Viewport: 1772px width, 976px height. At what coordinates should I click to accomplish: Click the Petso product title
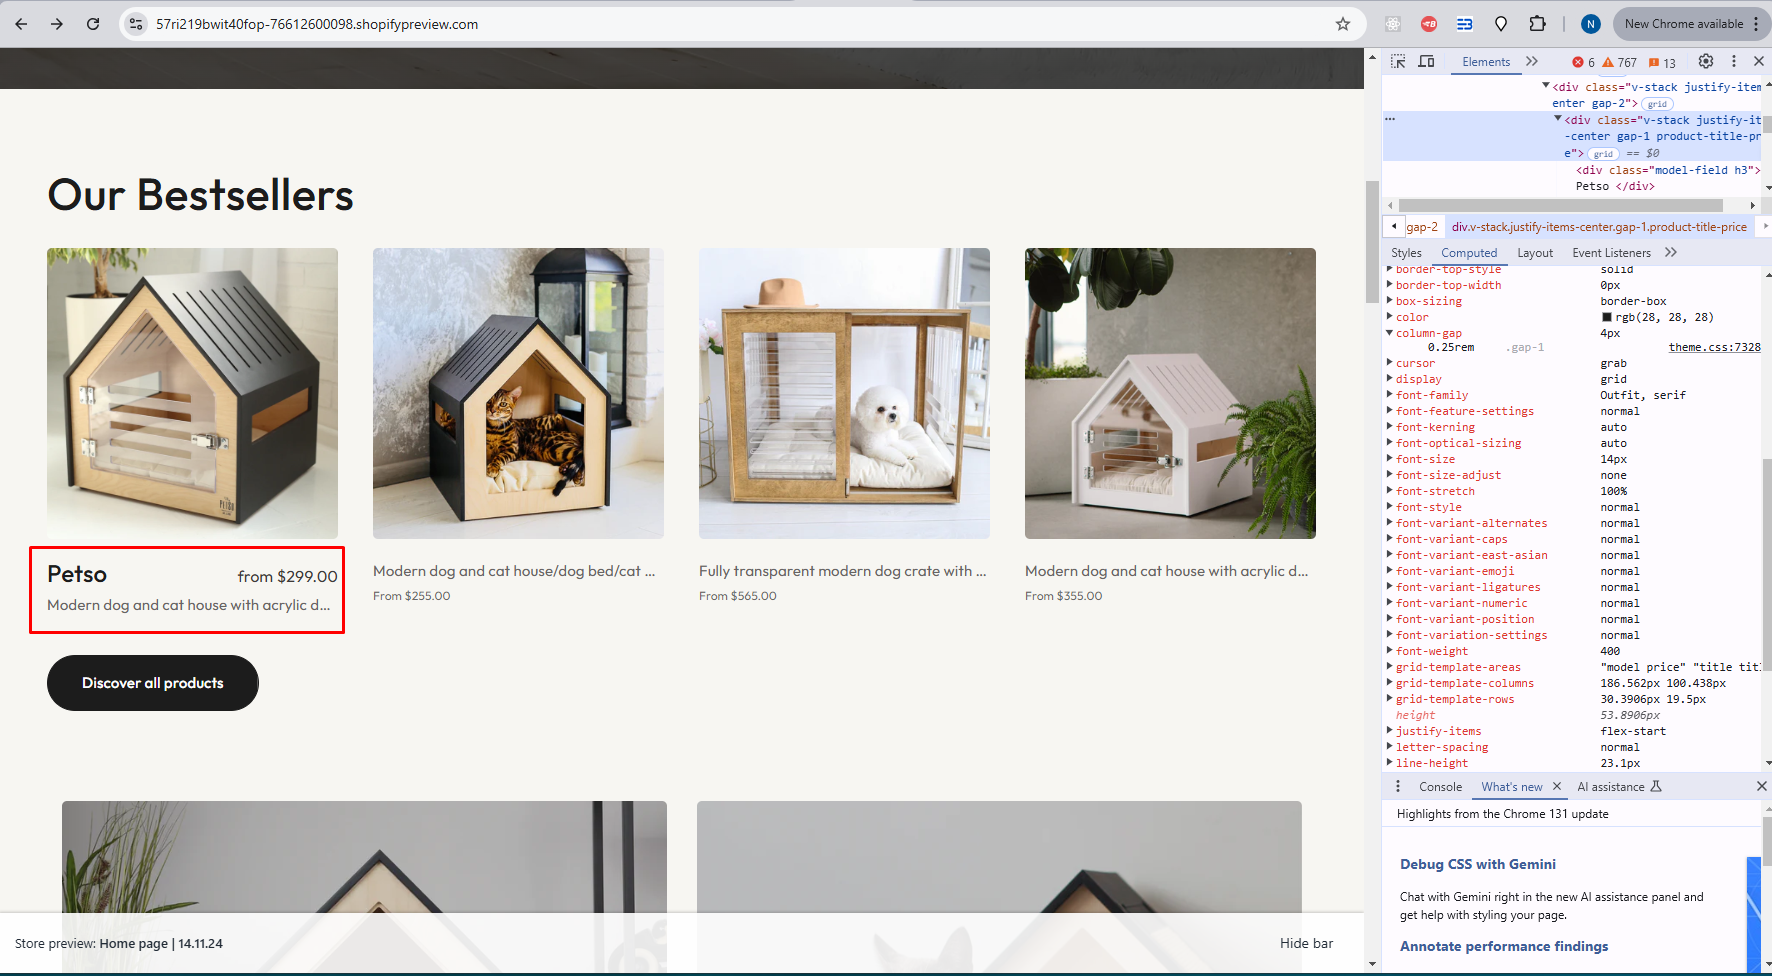pyautogui.click(x=77, y=574)
